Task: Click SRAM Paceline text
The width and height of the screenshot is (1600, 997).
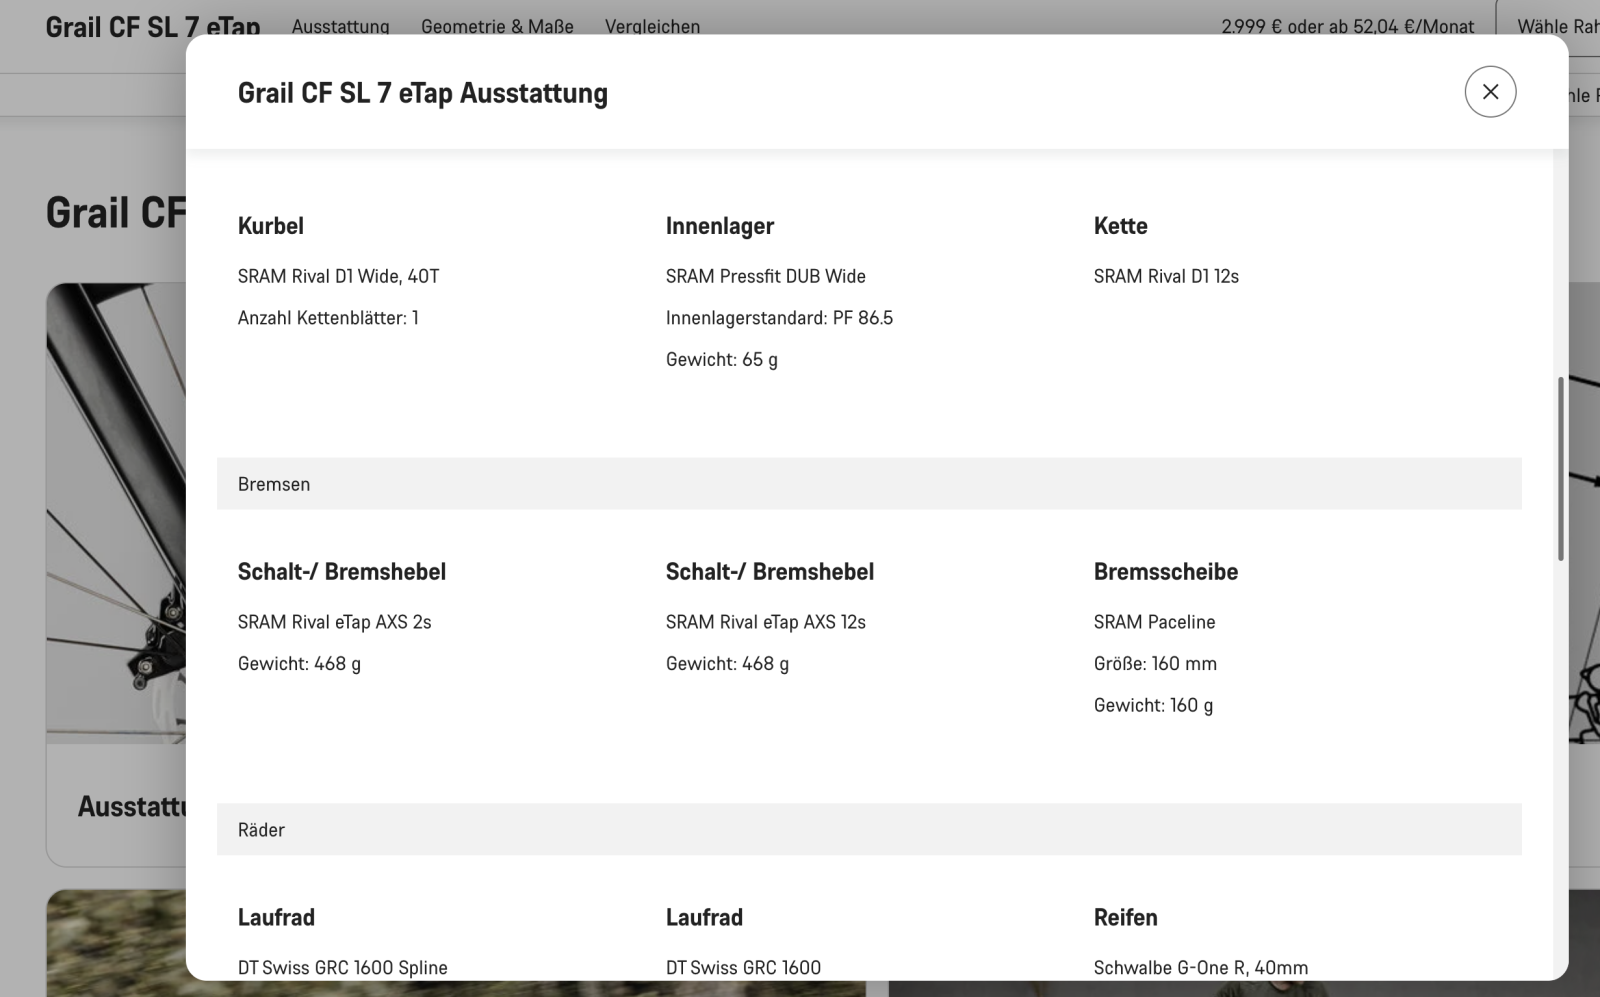Action: (1154, 622)
